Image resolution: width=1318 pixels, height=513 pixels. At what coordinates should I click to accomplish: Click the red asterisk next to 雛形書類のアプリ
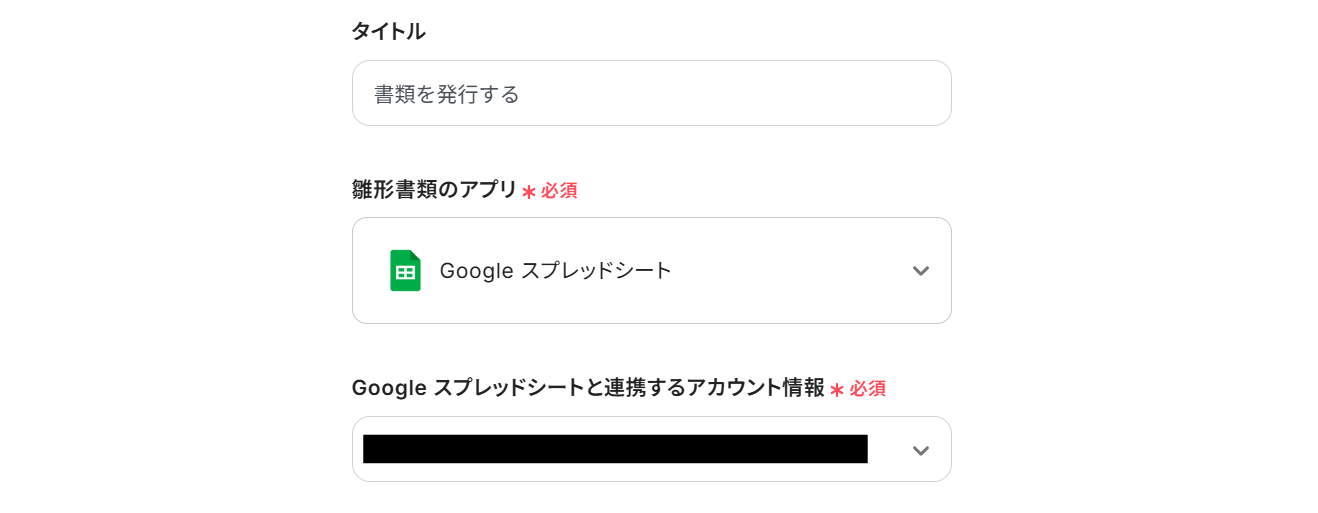click(529, 192)
